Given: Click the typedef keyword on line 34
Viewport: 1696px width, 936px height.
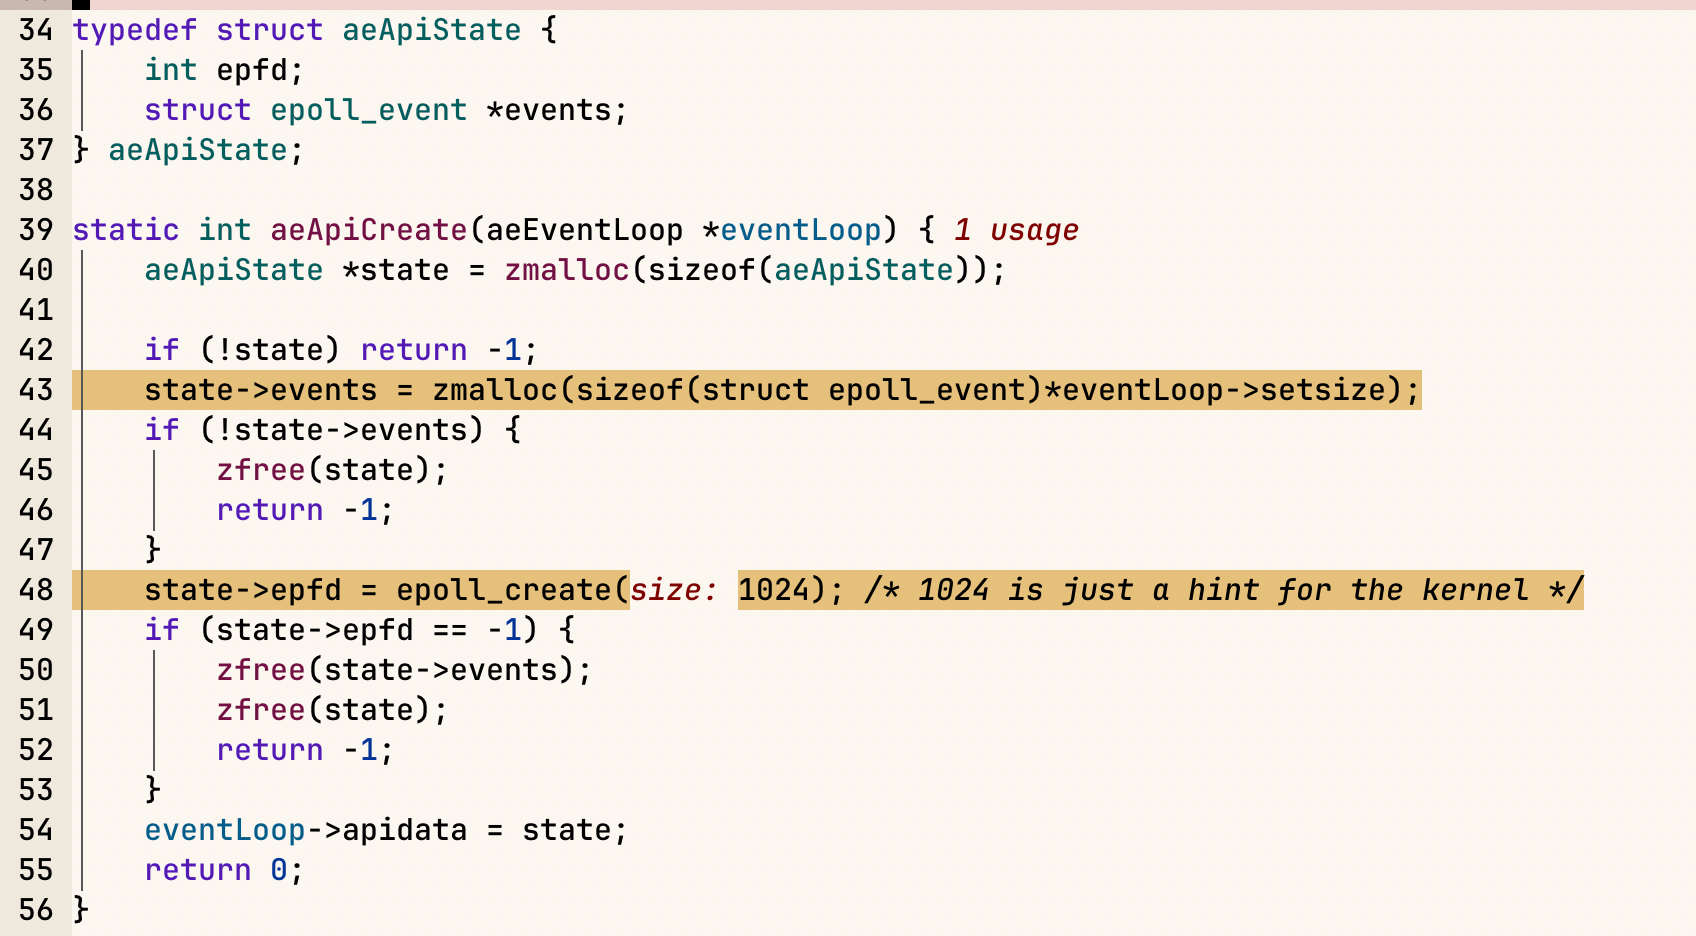Looking at the screenshot, I should coord(134,30).
